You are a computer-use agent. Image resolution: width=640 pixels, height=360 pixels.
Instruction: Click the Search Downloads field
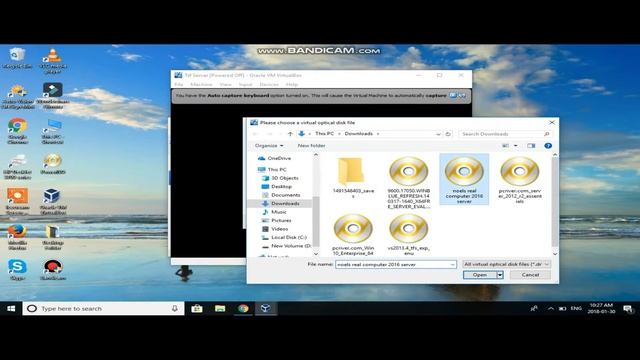(504, 134)
